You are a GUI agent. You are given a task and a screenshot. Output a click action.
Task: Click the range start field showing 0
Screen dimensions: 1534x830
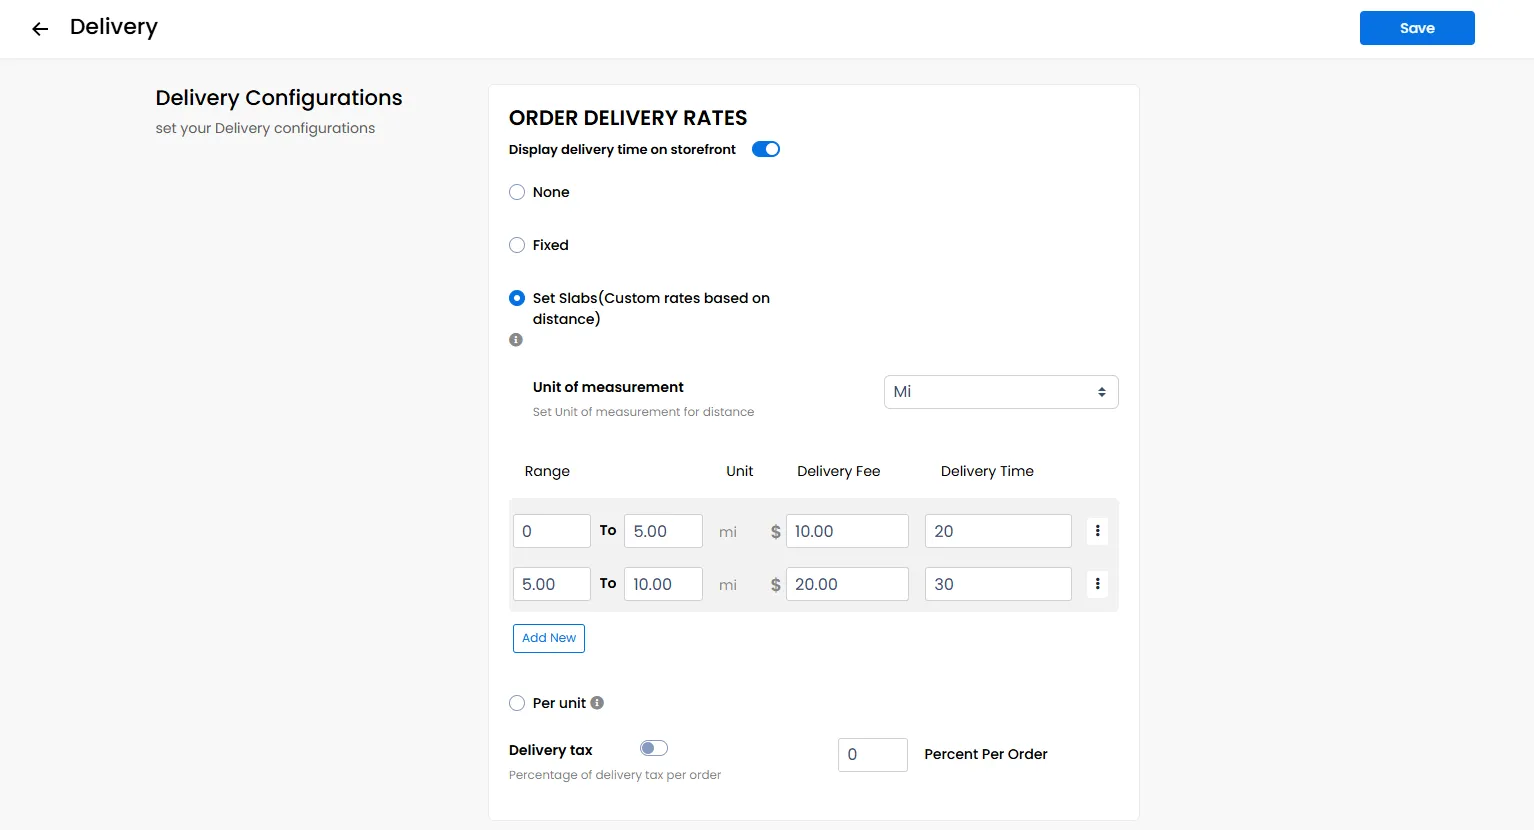pyautogui.click(x=552, y=531)
